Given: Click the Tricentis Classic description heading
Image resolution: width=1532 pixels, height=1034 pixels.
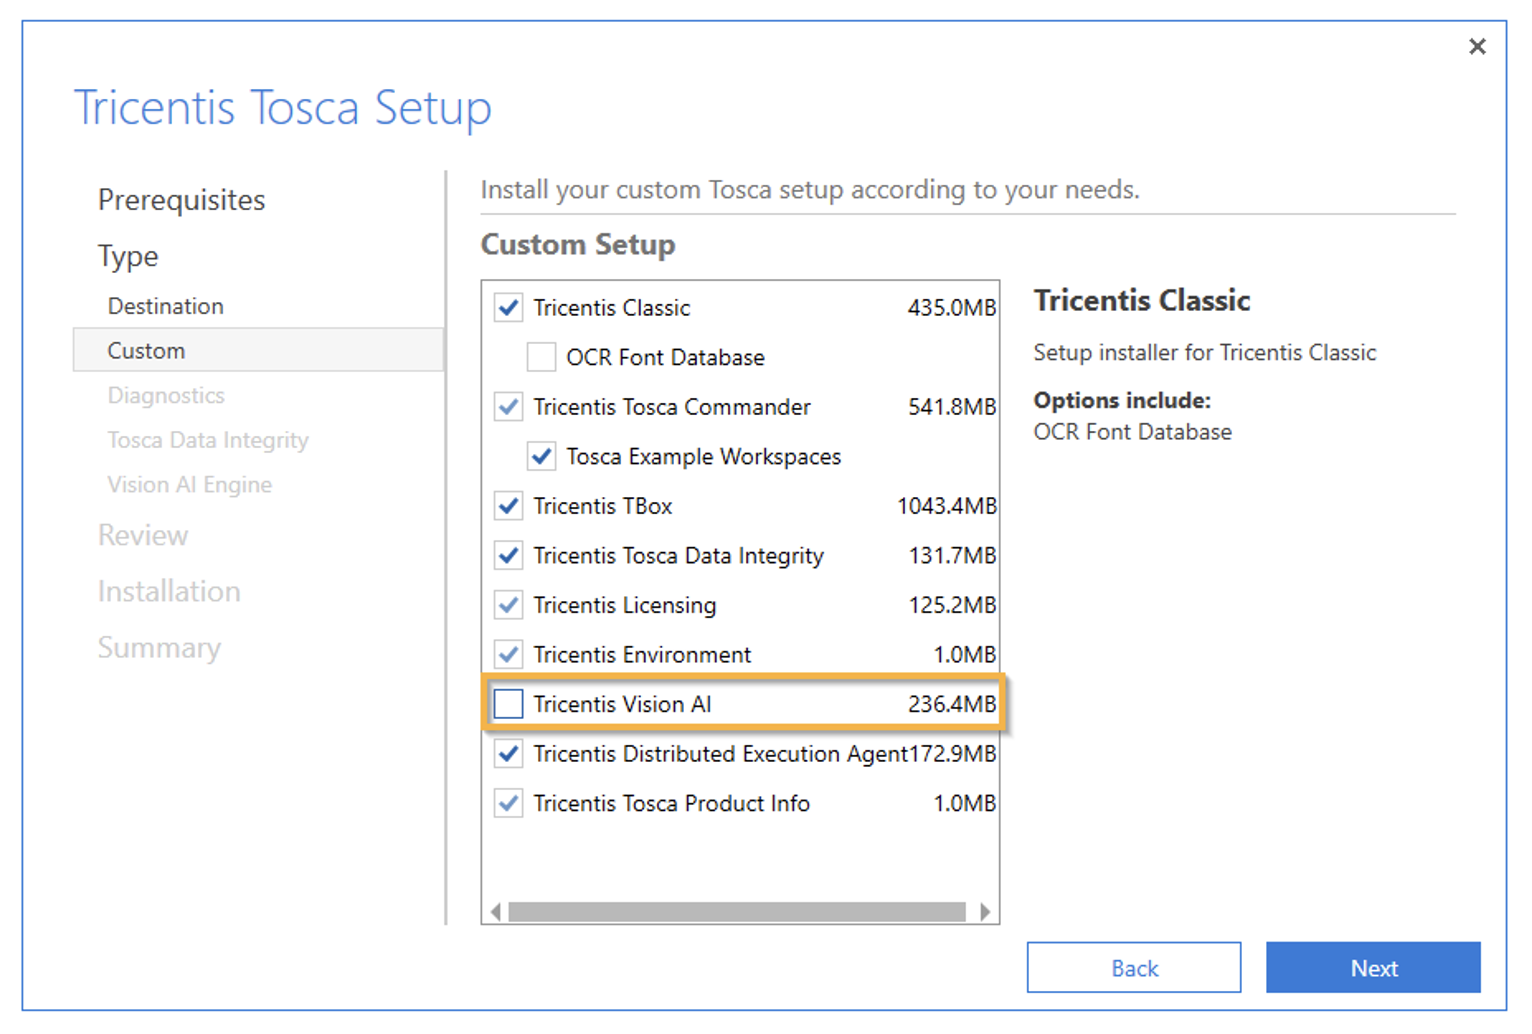Looking at the screenshot, I should [1142, 301].
